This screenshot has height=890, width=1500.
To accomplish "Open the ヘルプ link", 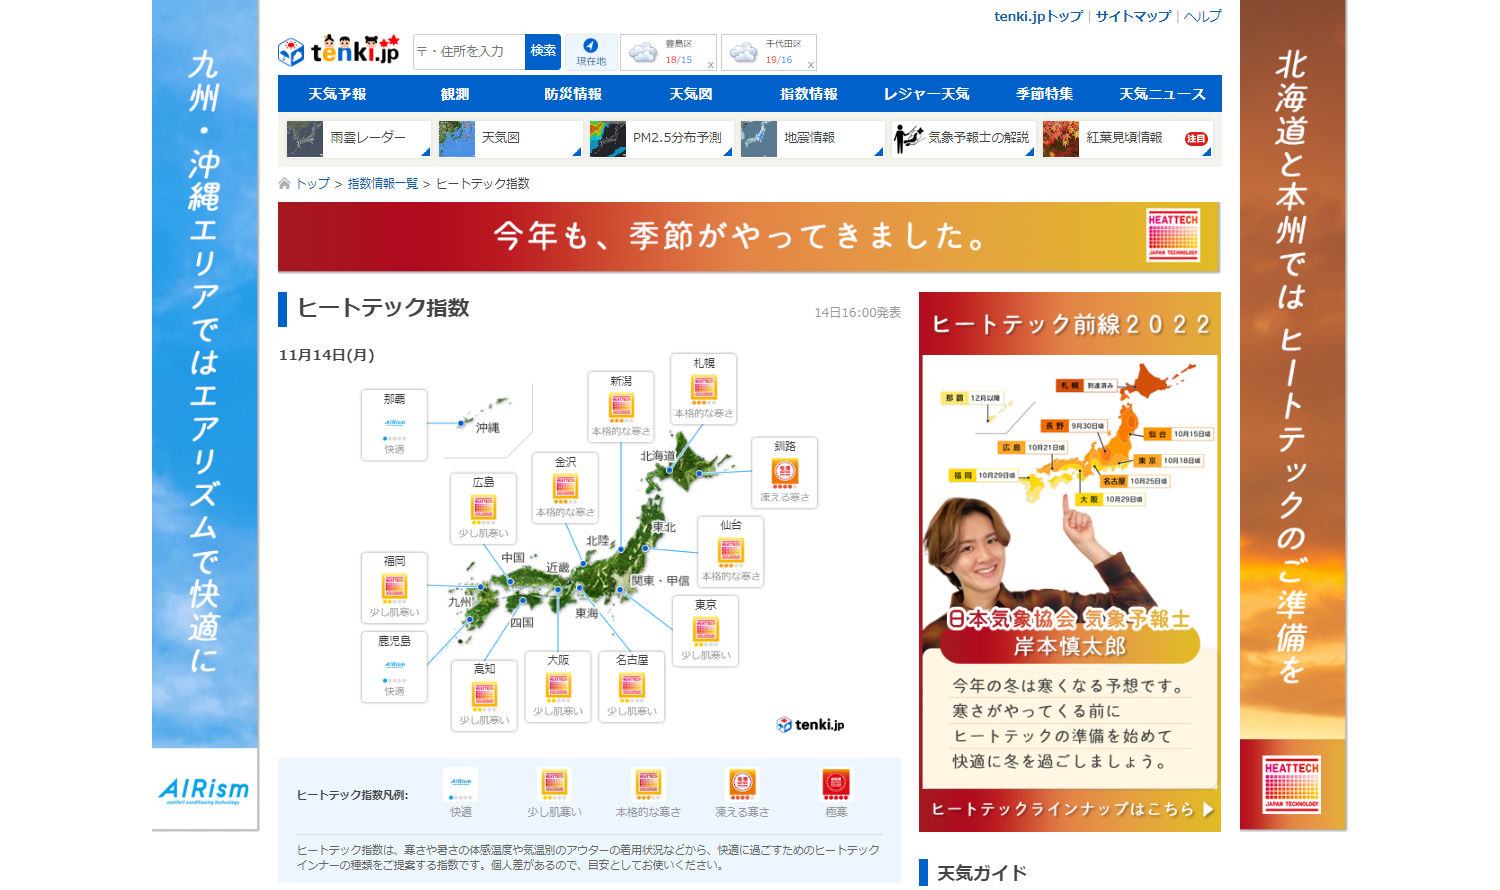I will (1202, 16).
